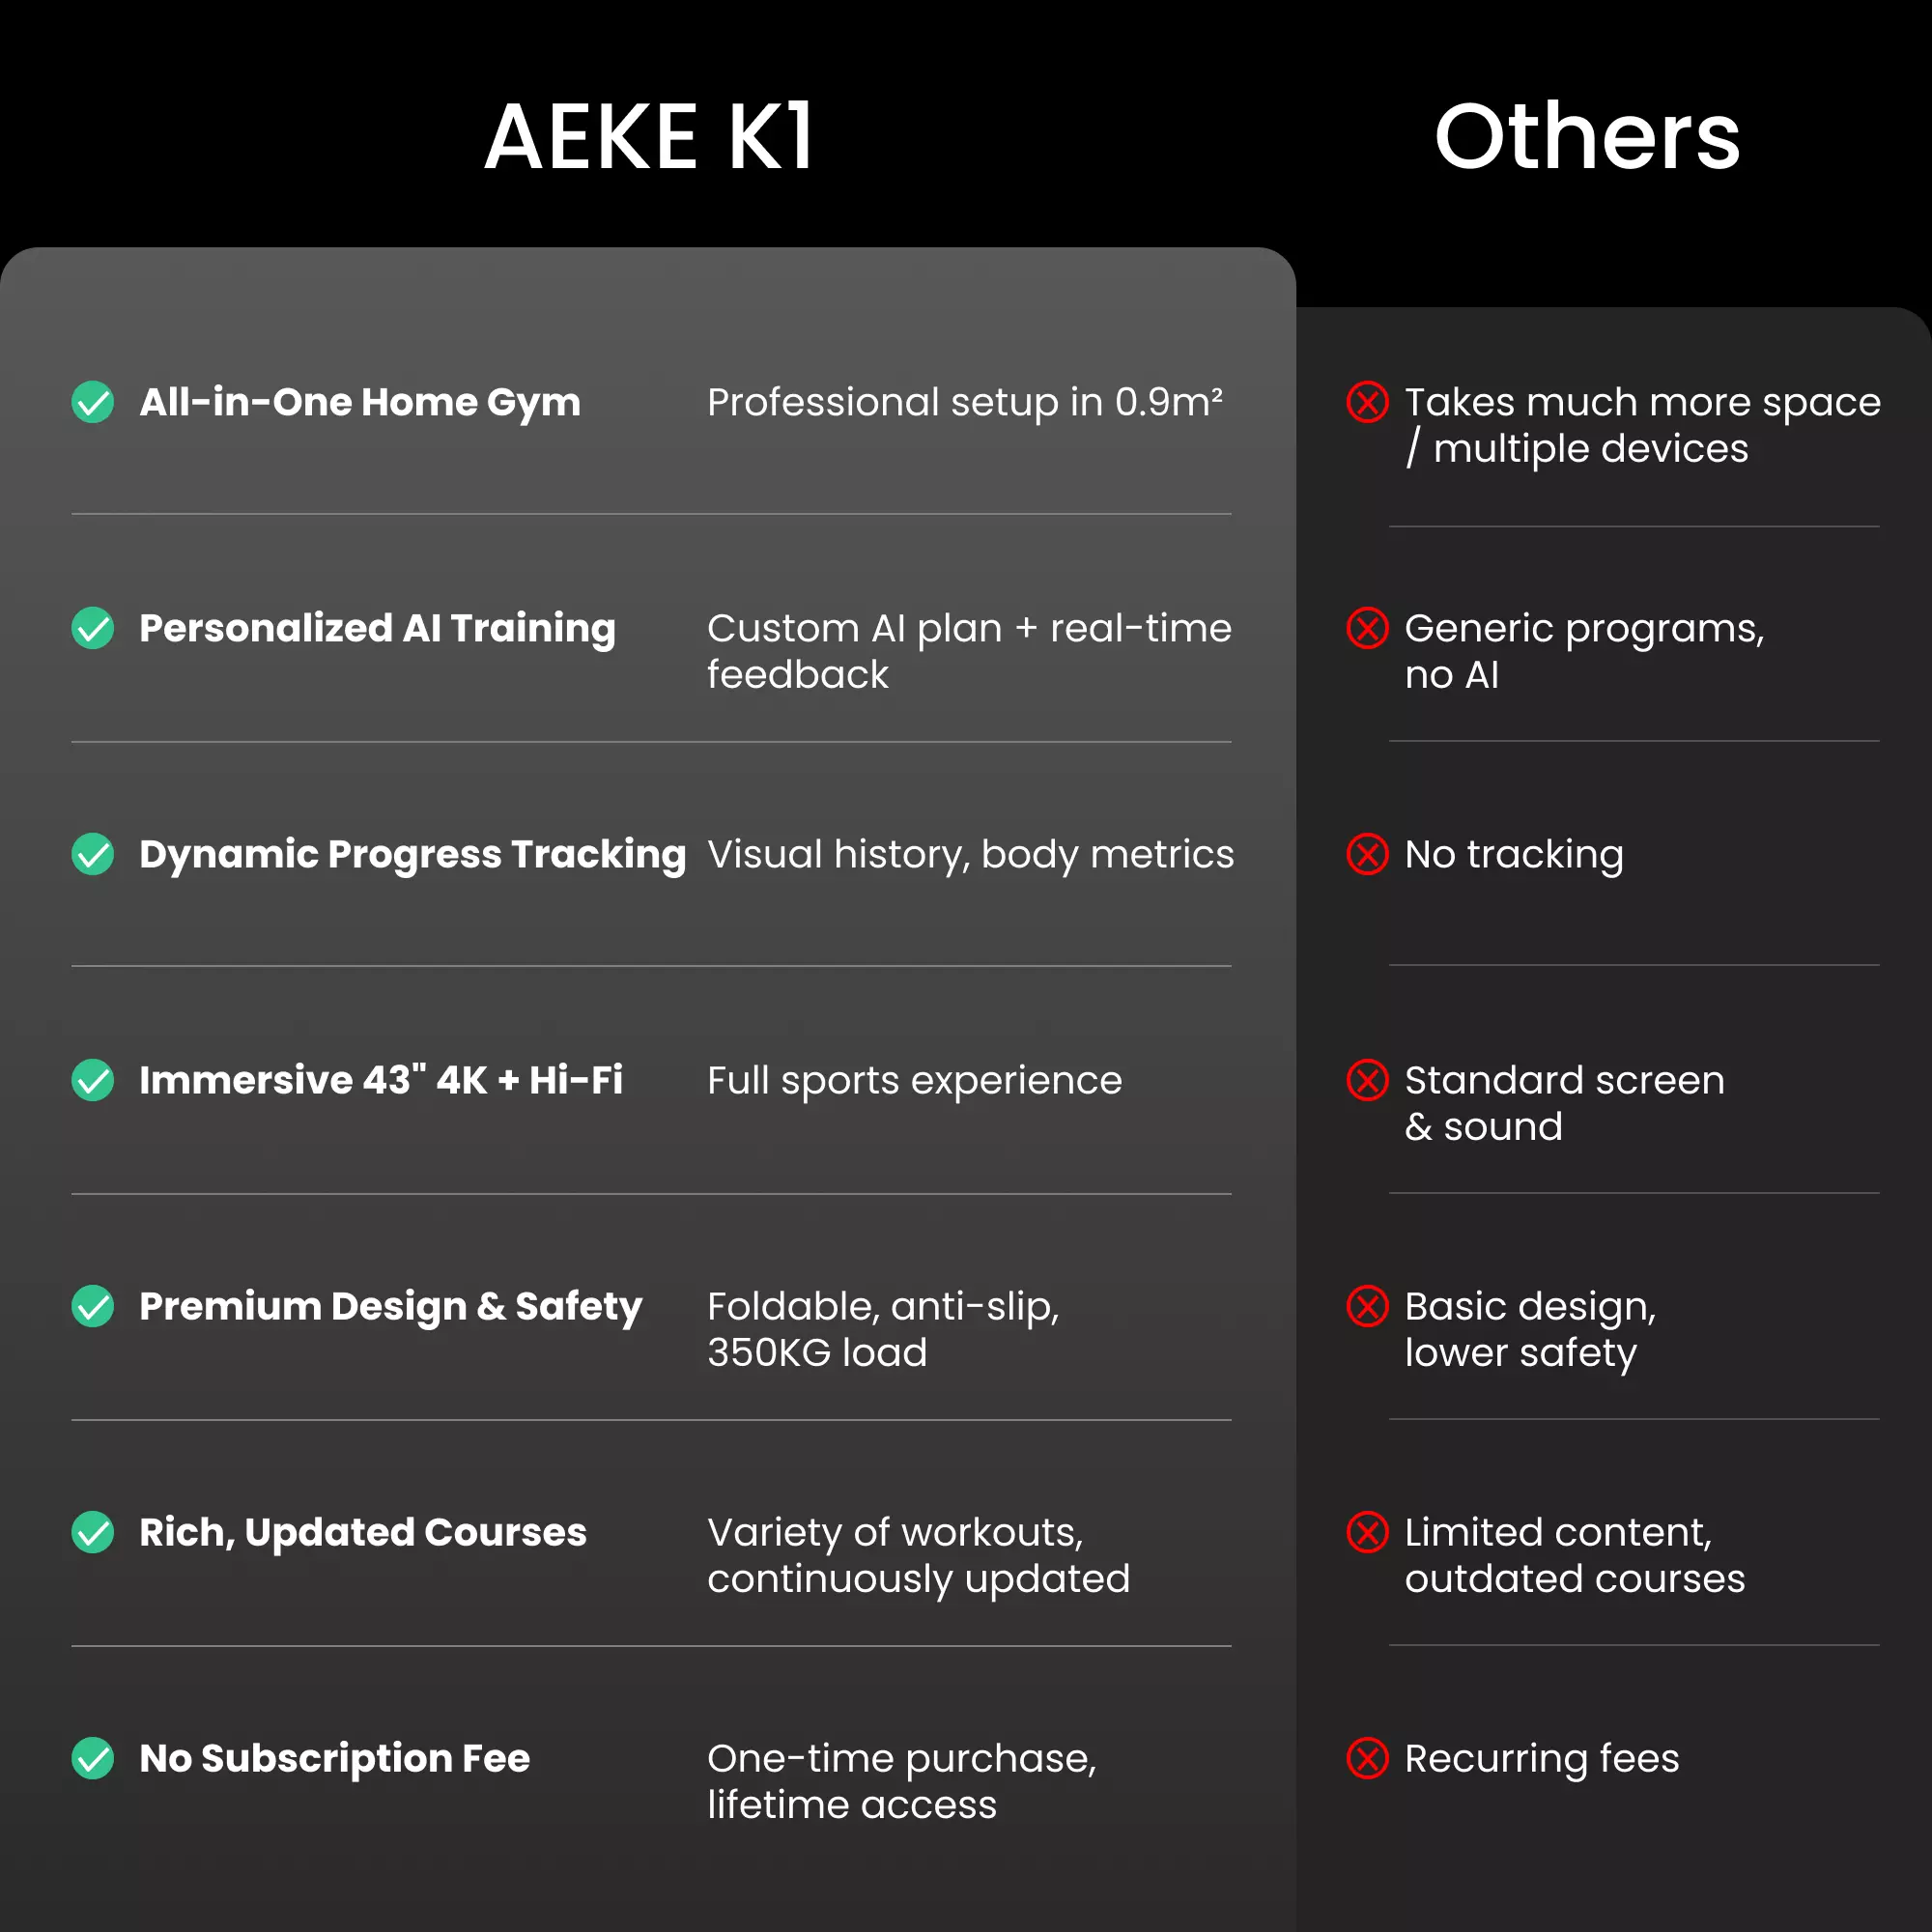Image resolution: width=1932 pixels, height=1932 pixels.
Task: Click the red X beside Takes much more space
Action: (x=1367, y=402)
